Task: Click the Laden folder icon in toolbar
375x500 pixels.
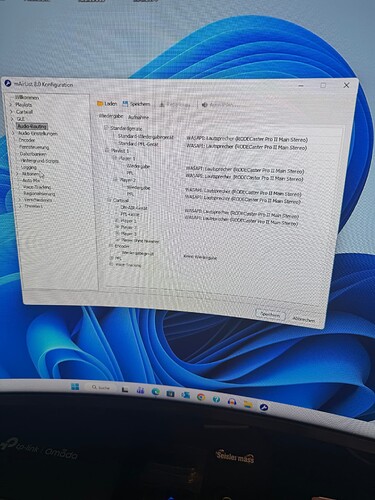Action: 100,104
